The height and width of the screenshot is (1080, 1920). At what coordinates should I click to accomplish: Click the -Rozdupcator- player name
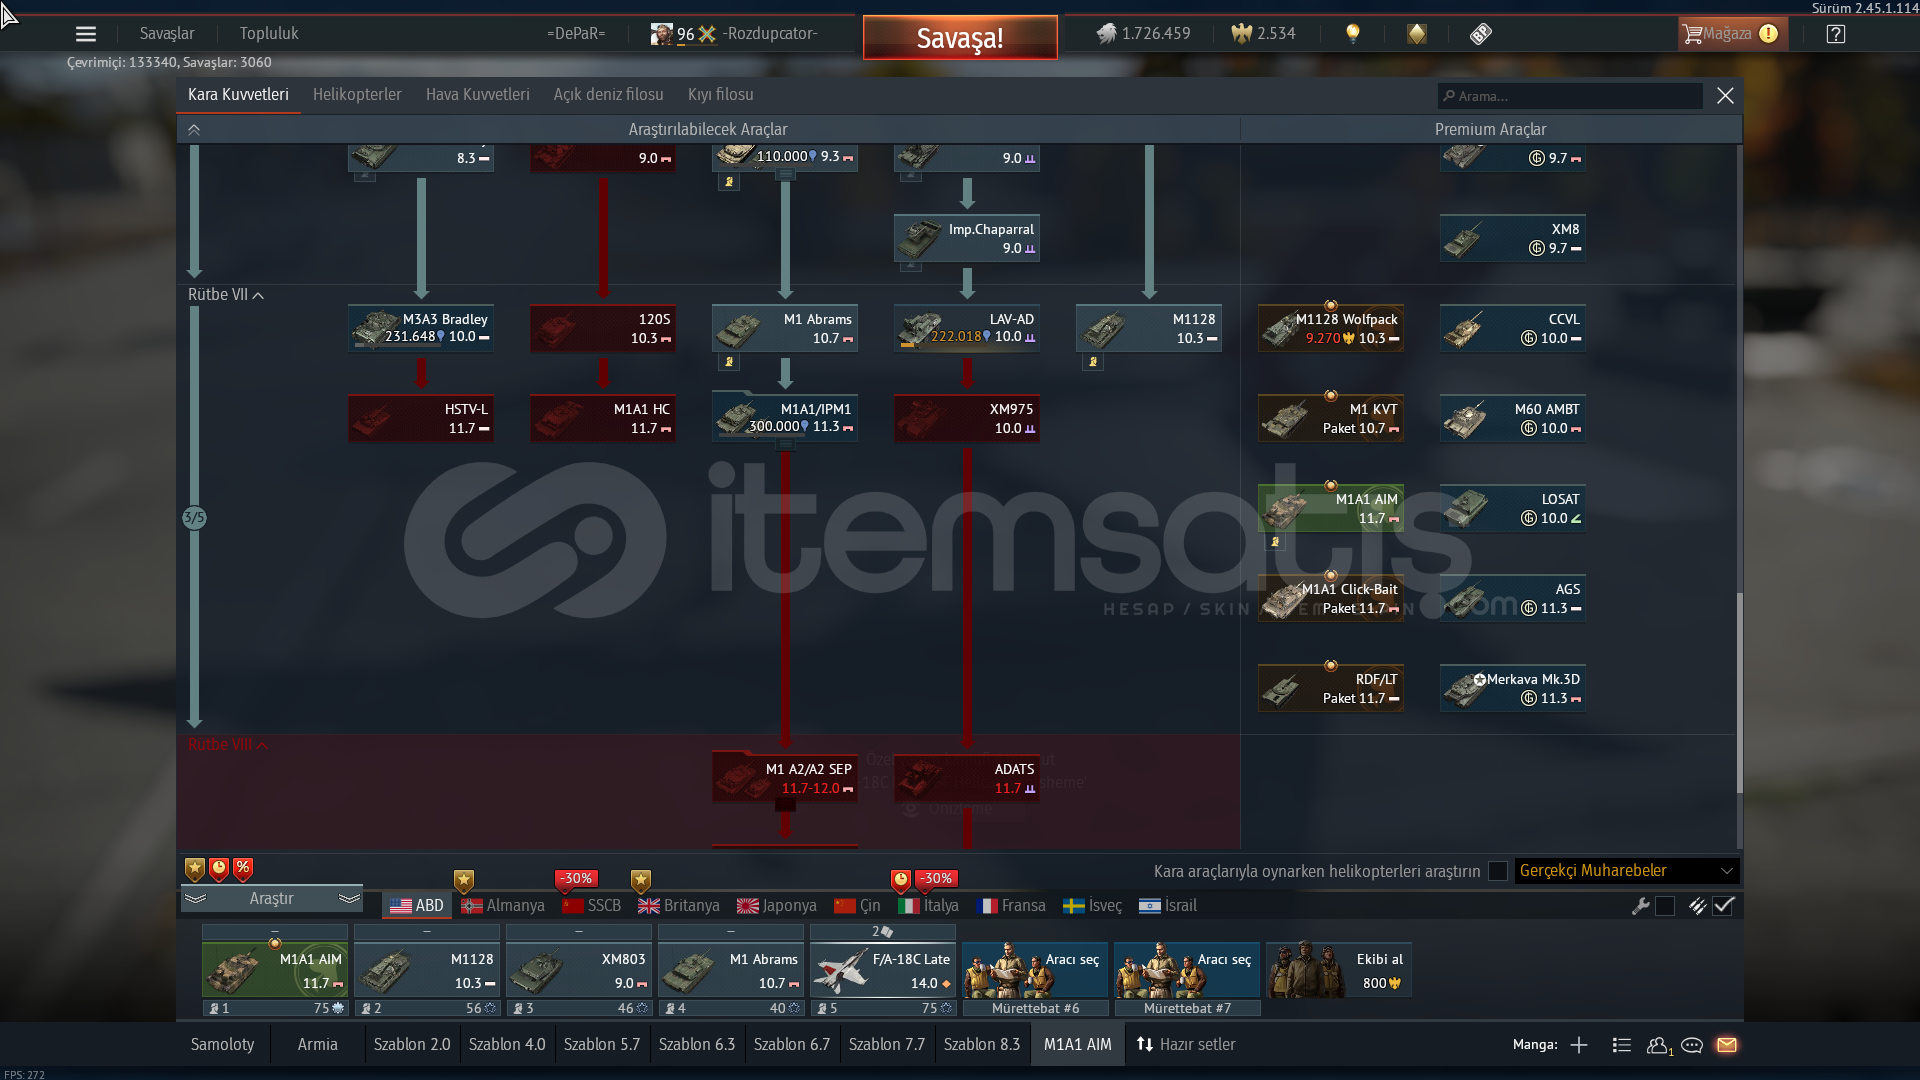(770, 34)
